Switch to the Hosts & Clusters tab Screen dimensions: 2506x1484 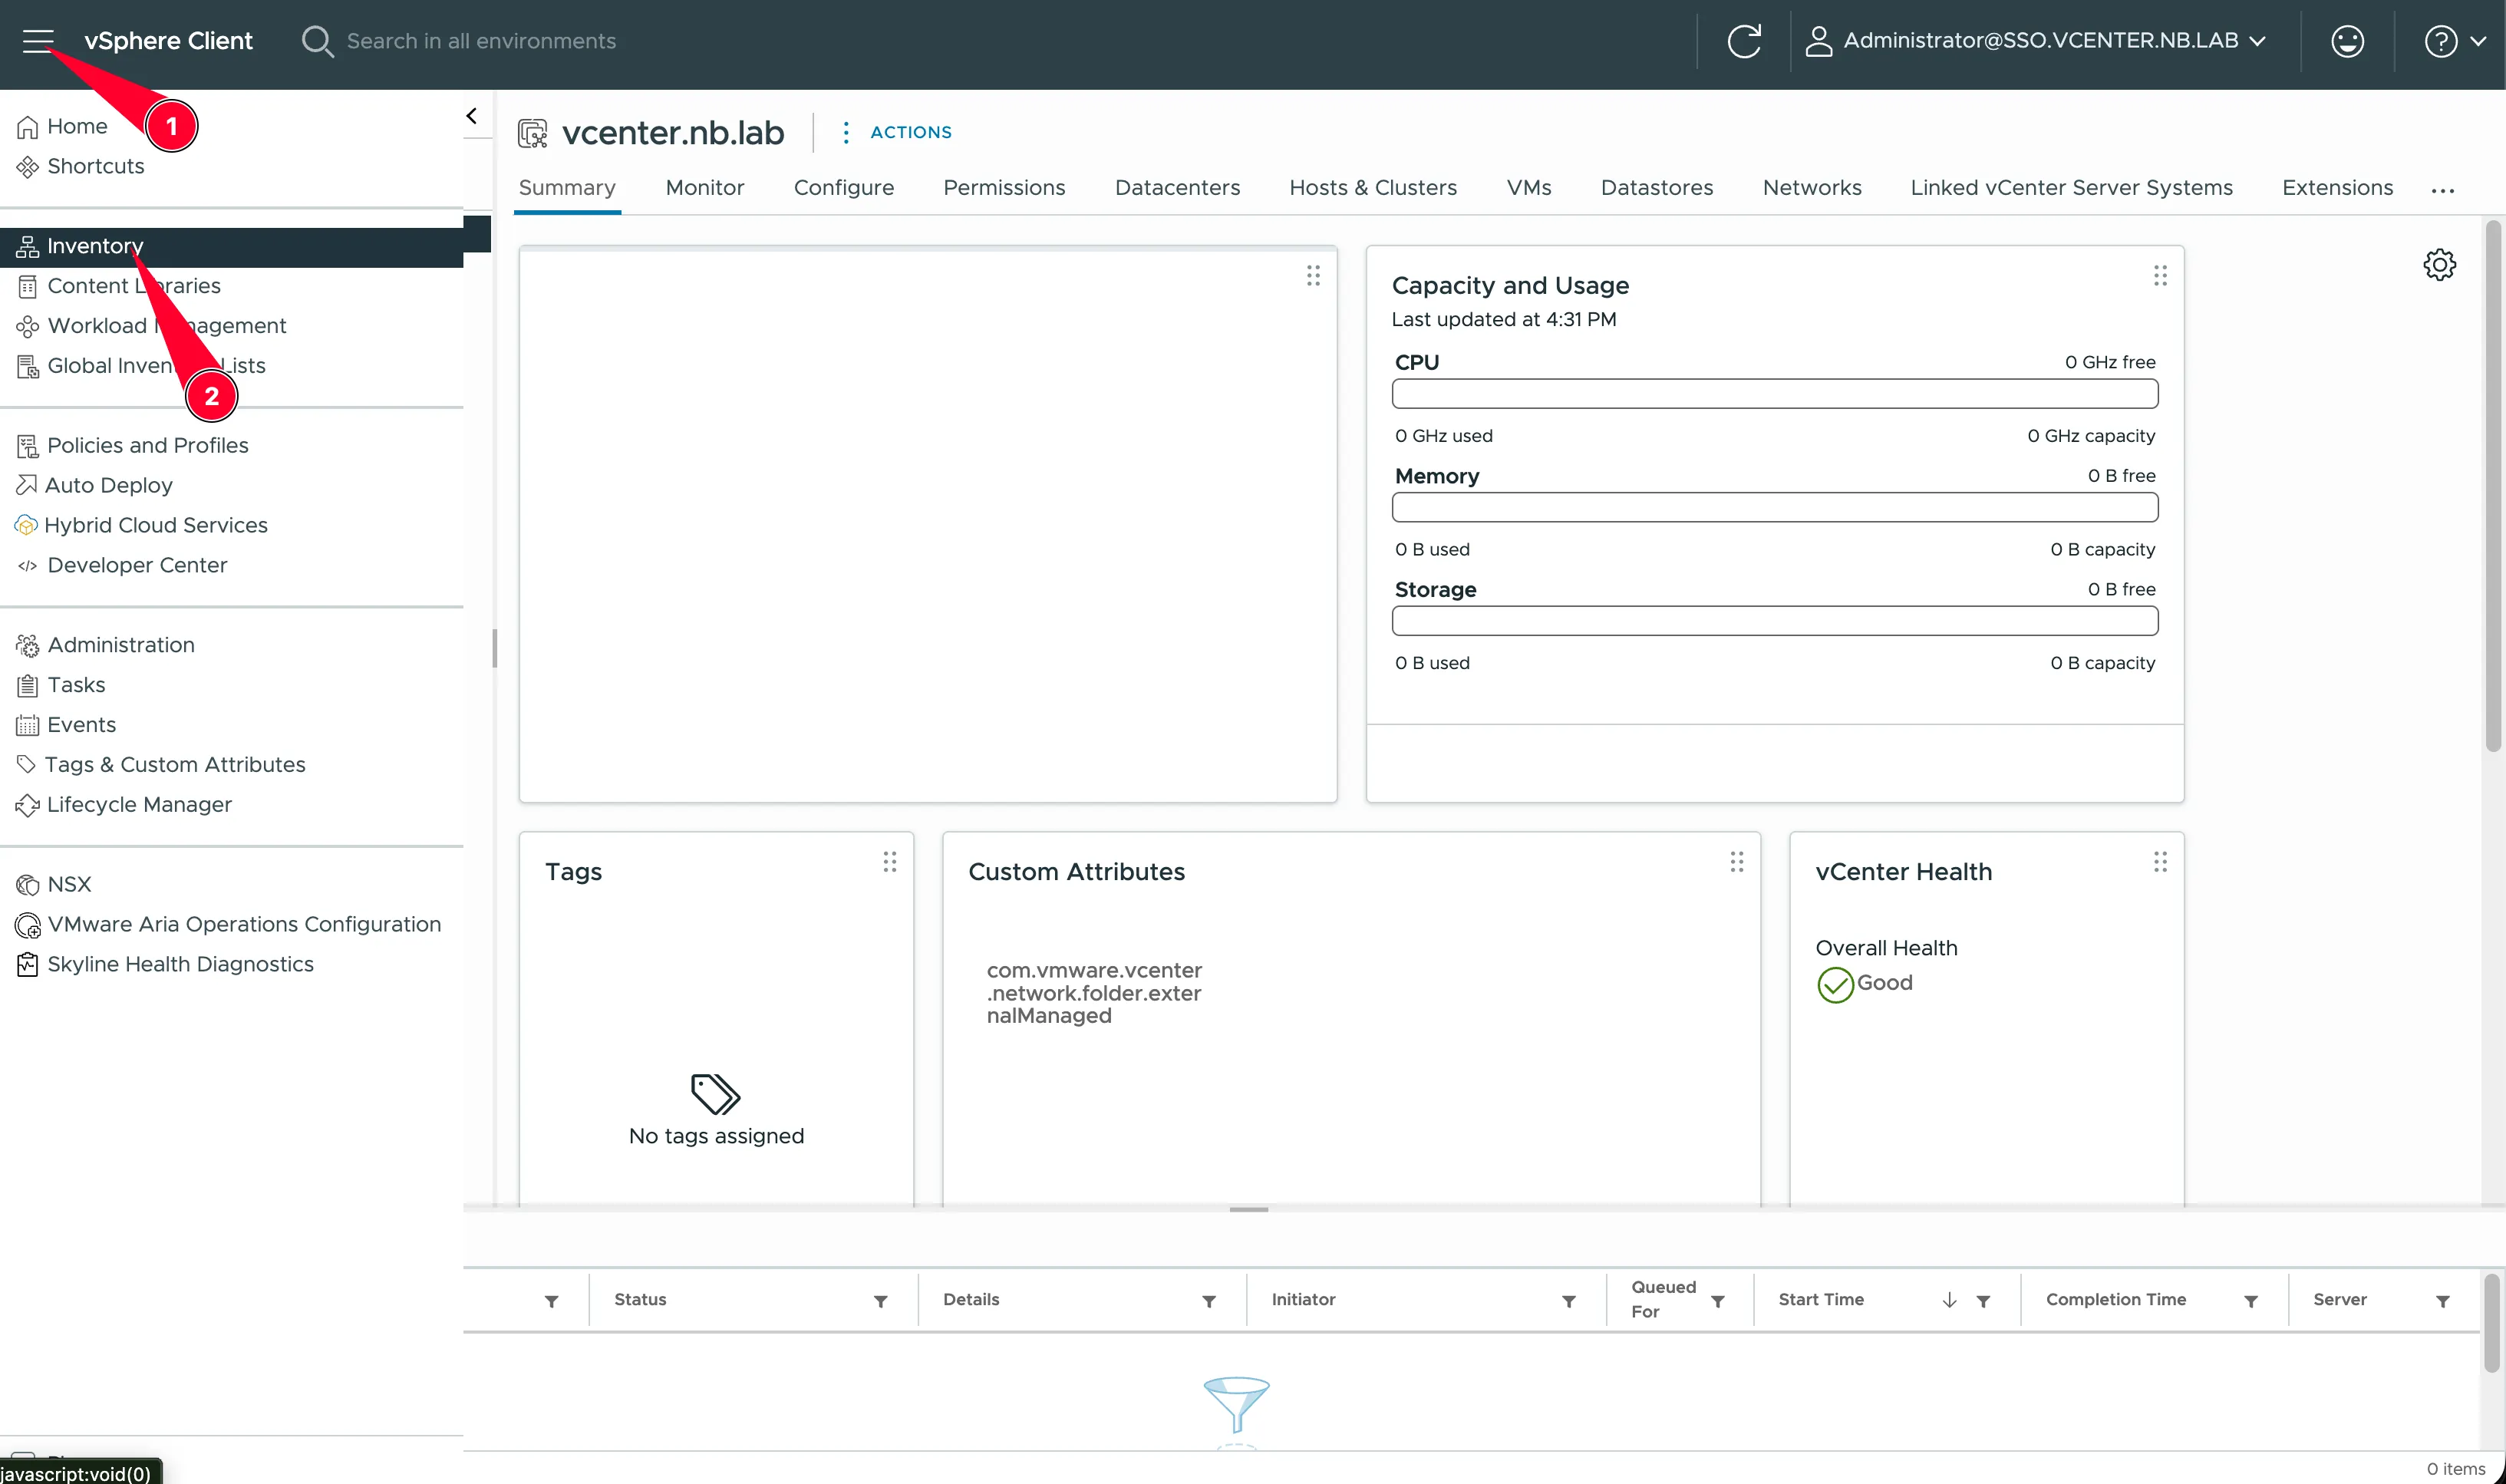tap(1373, 188)
